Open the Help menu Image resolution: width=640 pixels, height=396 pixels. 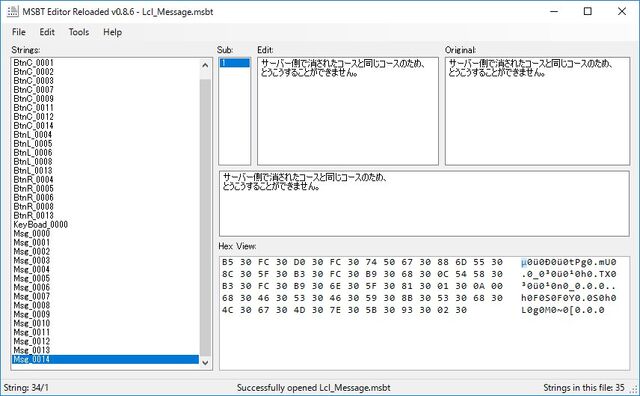tap(113, 32)
